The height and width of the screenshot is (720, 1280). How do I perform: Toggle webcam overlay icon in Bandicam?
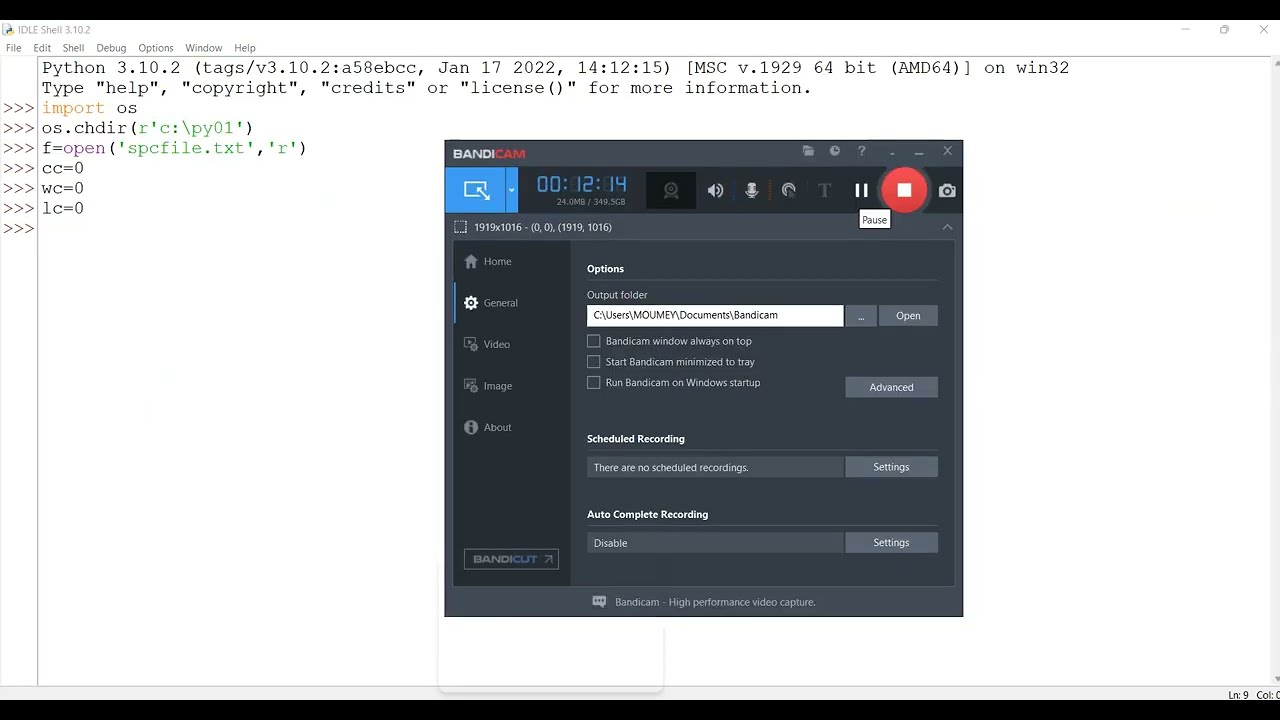click(x=671, y=190)
